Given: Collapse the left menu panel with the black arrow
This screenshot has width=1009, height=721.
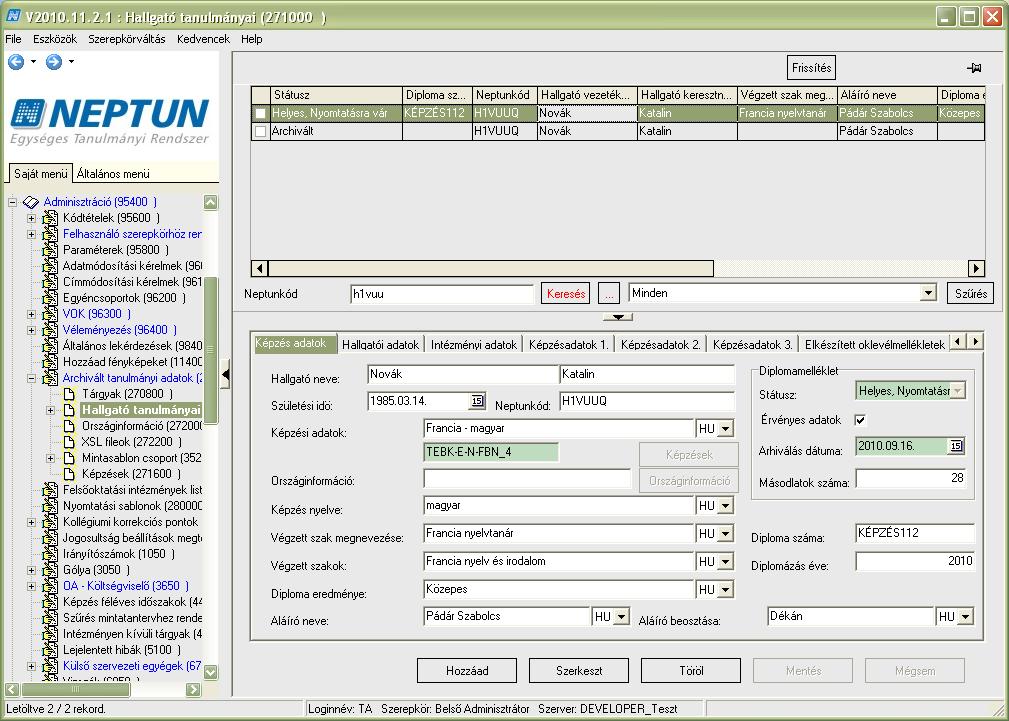Looking at the screenshot, I should (x=225, y=375).
